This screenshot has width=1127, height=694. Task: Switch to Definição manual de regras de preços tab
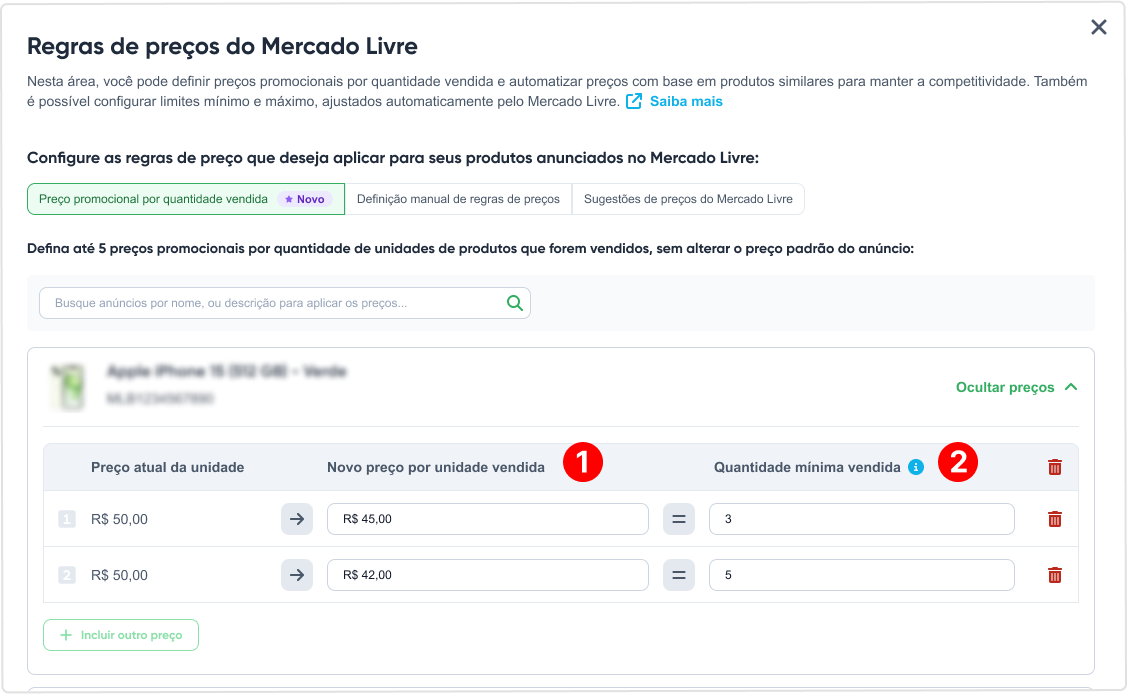pos(459,199)
